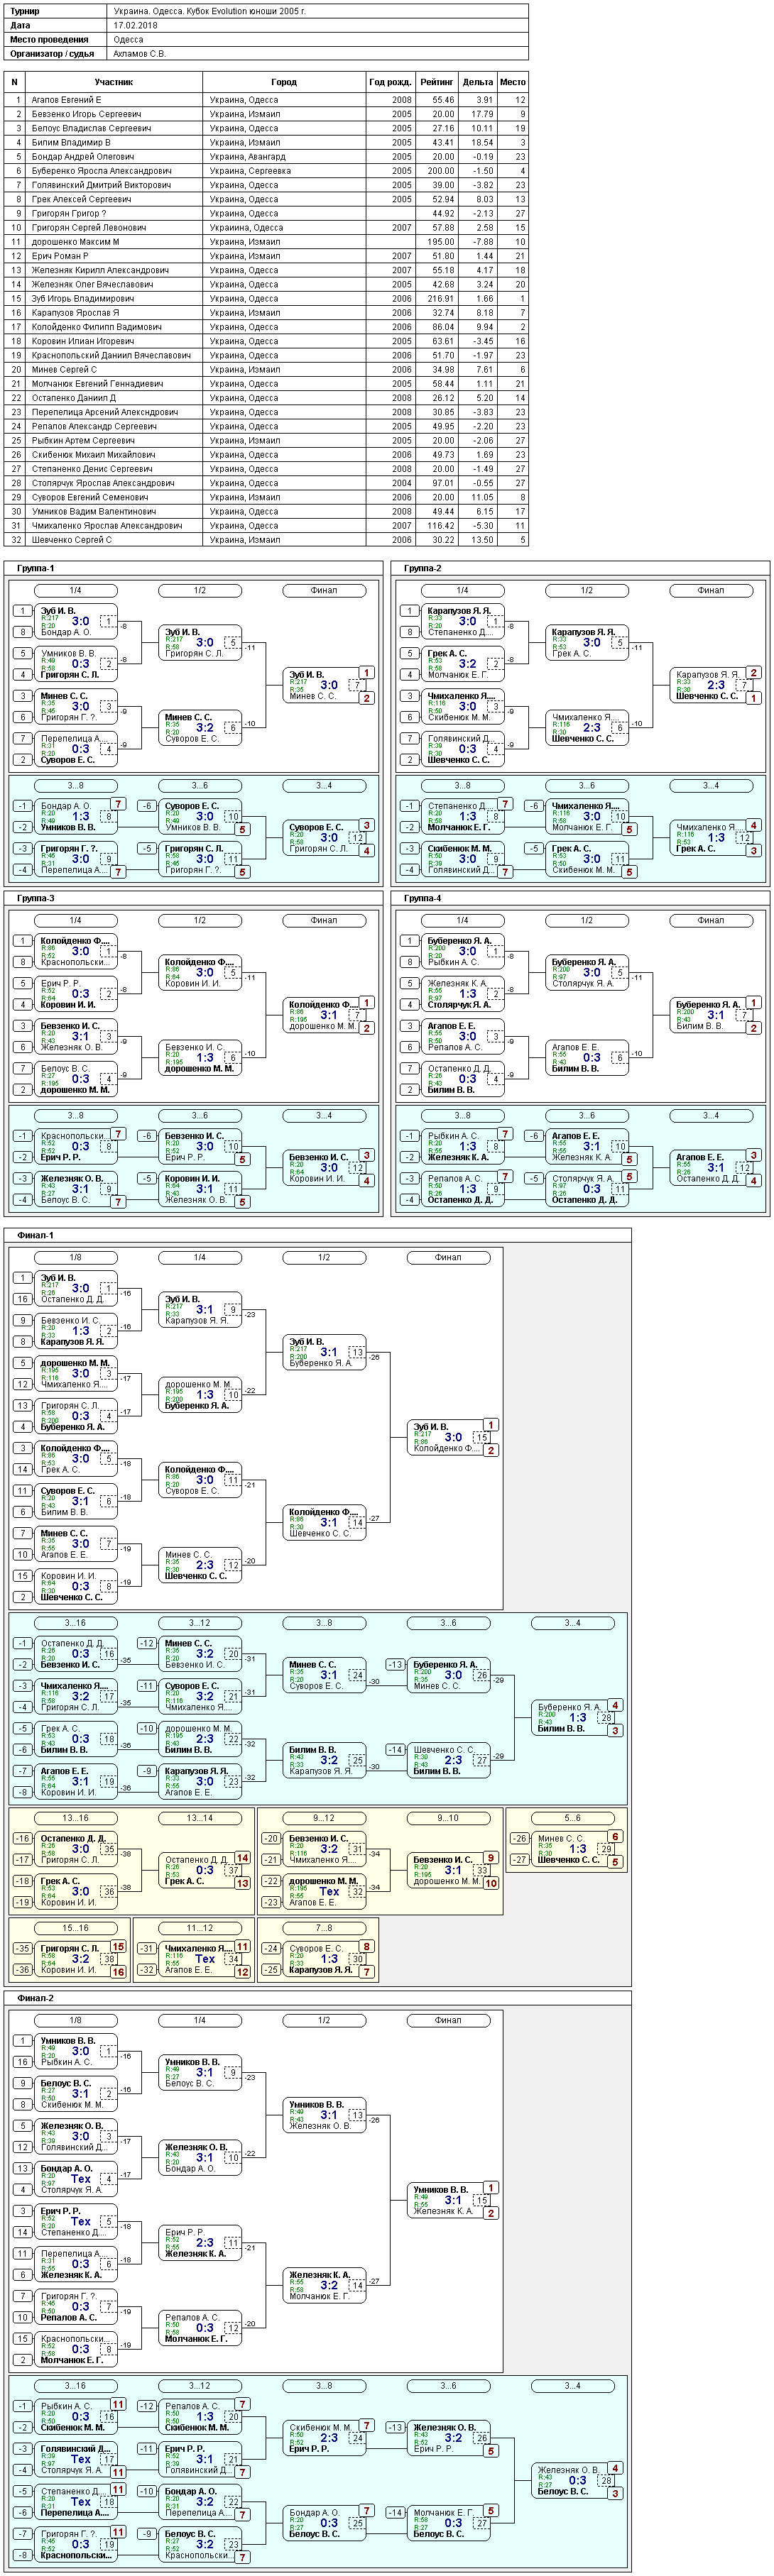The height and width of the screenshot is (2576, 774).
Task: Click the '1/2' stage label in Группа-2
Action: [x=587, y=590]
